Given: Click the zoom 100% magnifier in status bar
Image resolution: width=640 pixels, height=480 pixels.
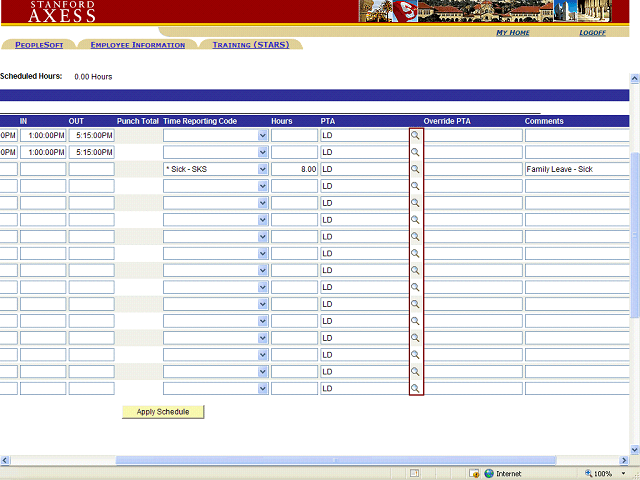Looking at the screenshot, I should pyautogui.click(x=587, y=473).
